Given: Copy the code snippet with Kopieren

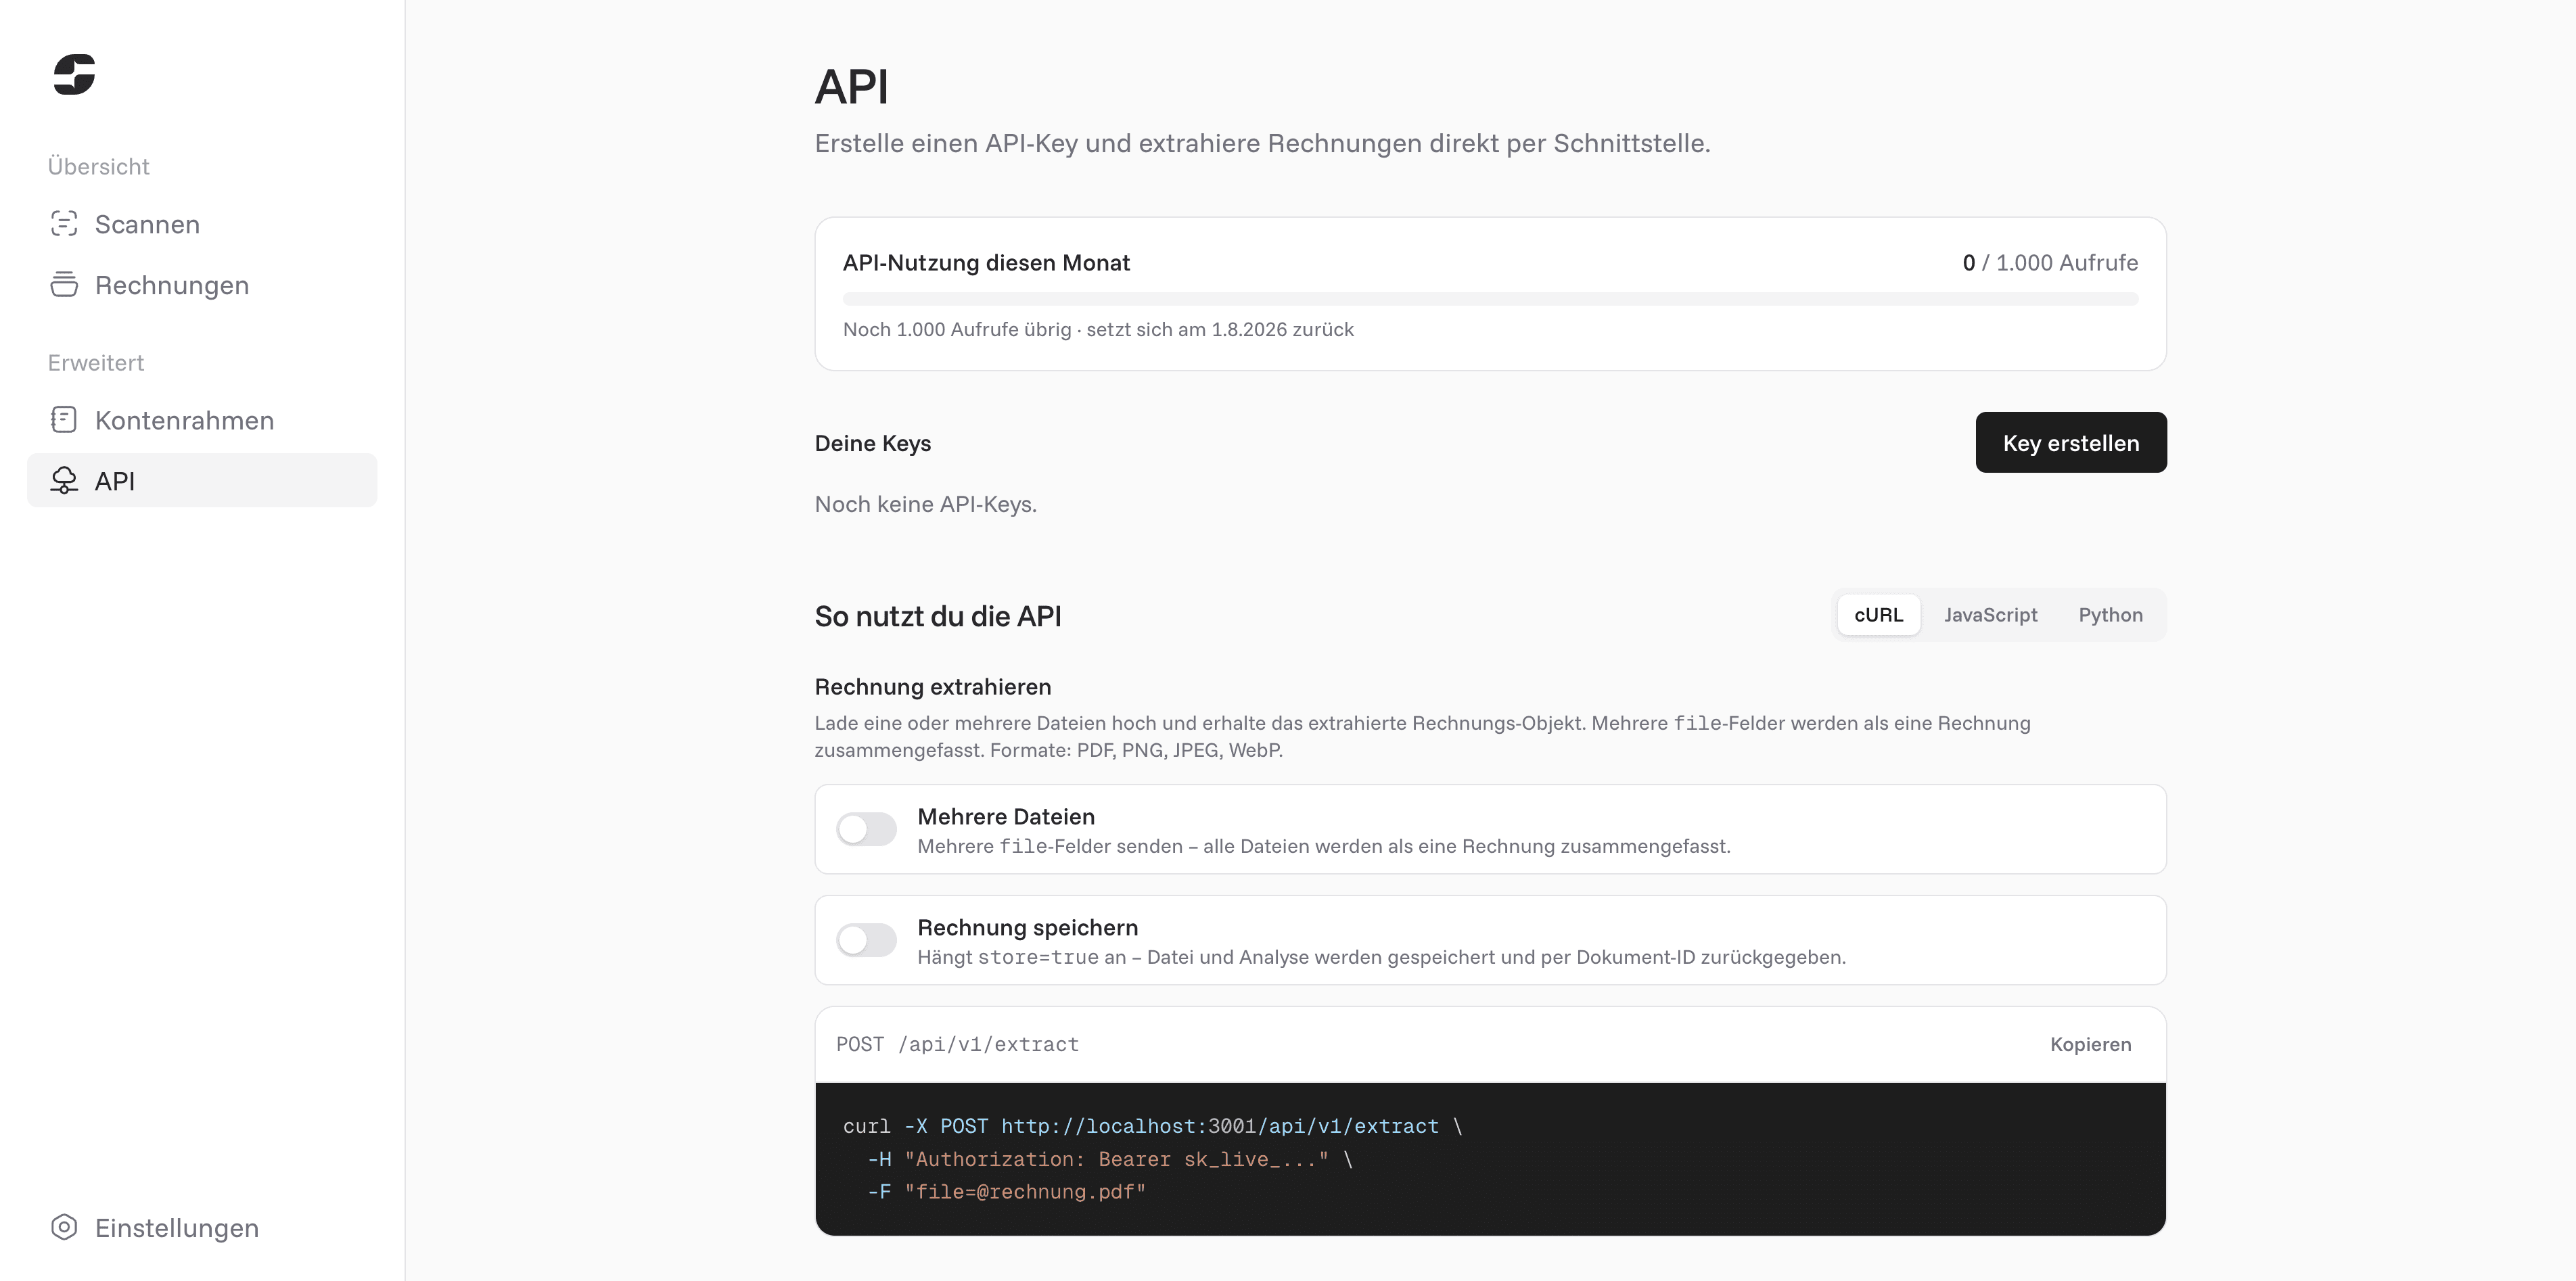Looking at the screenshot, I should point(2090,1044).
